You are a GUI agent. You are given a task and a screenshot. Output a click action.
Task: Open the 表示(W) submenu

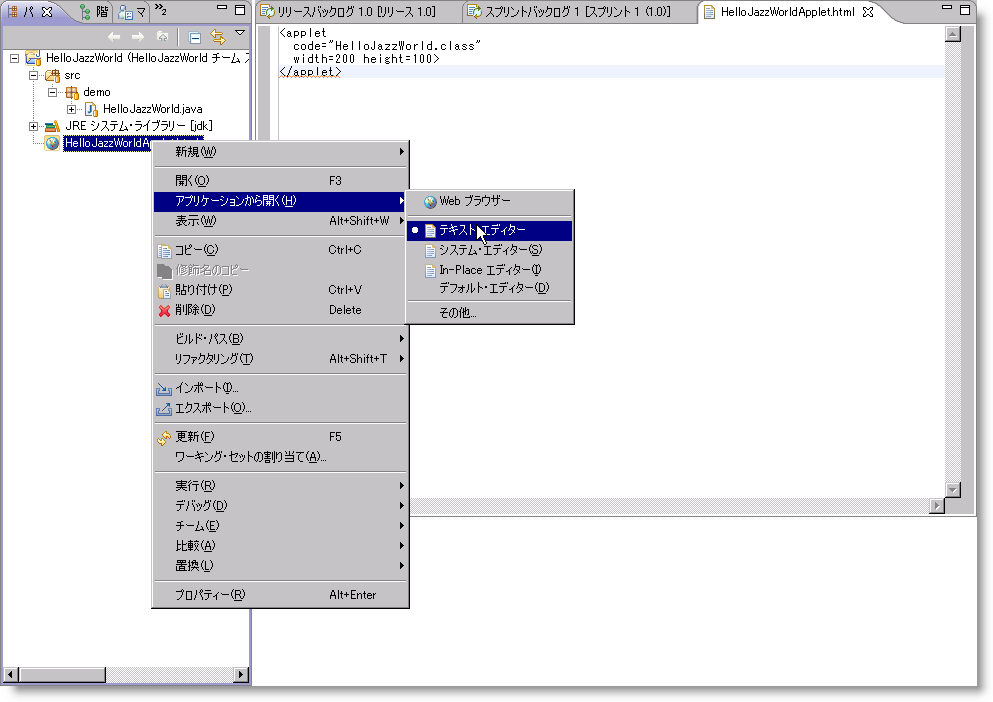click(x=281, y=221)
